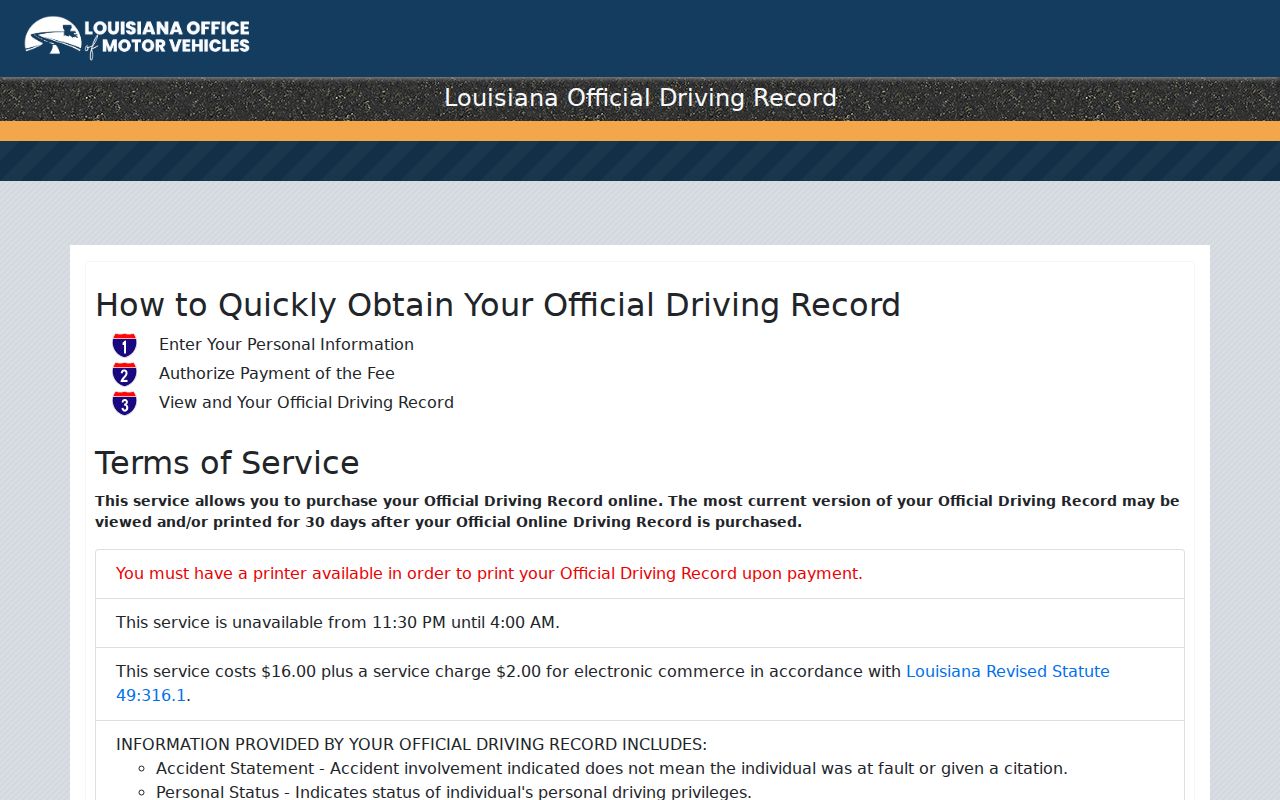
Task: Click the 'Personal Status' bullet item
Action: (454, 792)
